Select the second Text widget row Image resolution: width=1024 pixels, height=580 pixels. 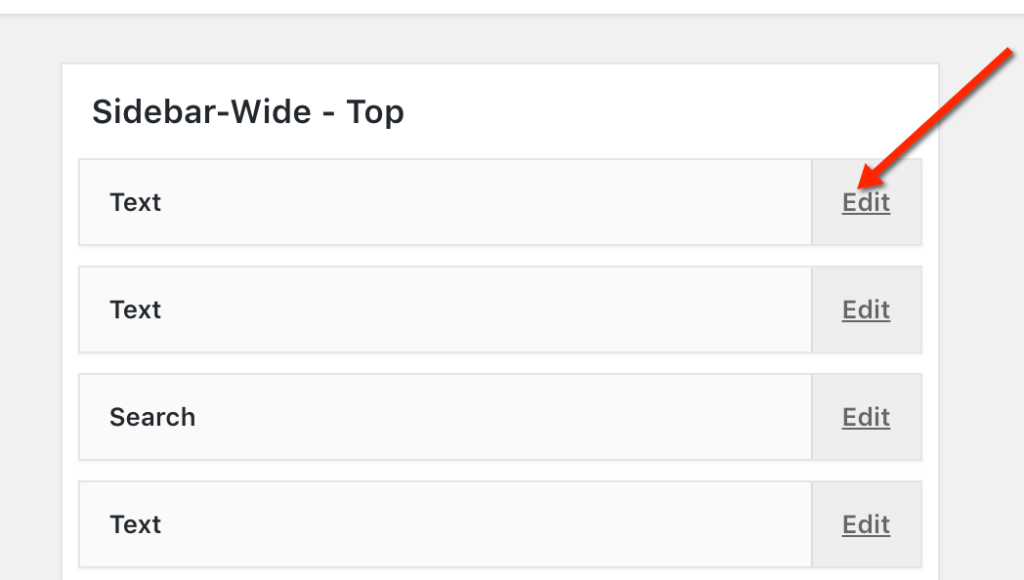[445, 310]
